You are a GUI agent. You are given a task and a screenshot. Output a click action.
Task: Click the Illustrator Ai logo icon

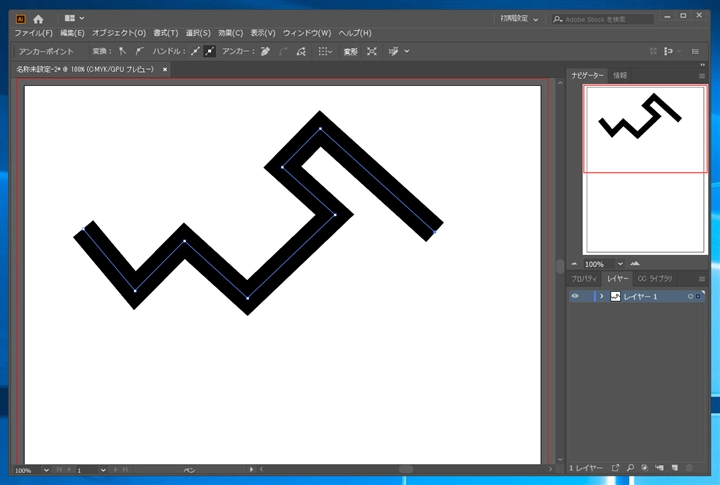point(21,19)
